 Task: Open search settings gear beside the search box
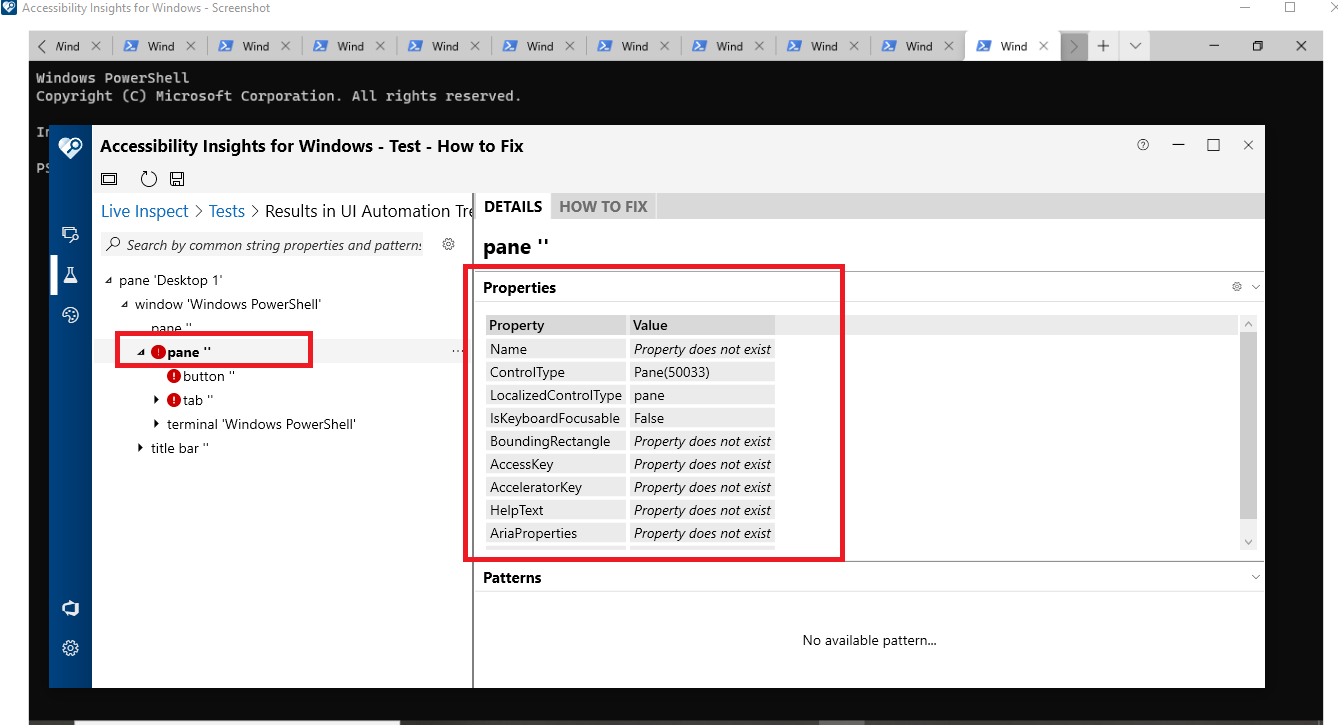(x=448, y=243)
